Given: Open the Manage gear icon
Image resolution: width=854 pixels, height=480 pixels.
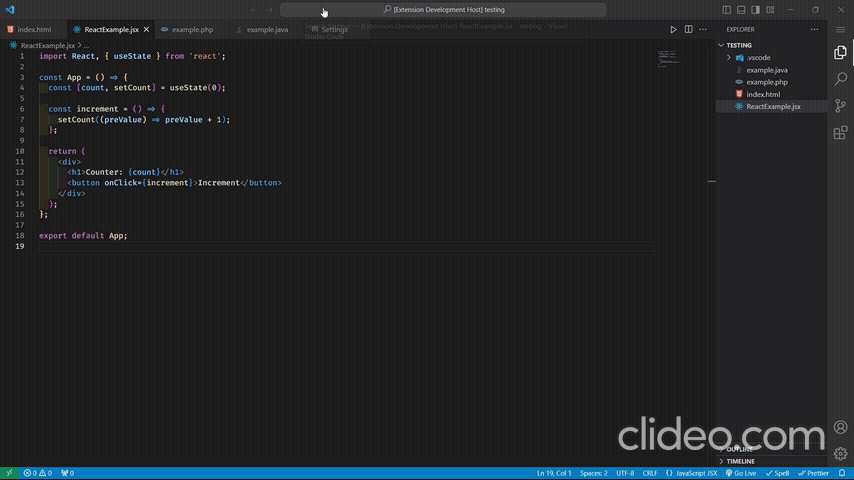Looking at the screenshot, I should click(840, 453).
